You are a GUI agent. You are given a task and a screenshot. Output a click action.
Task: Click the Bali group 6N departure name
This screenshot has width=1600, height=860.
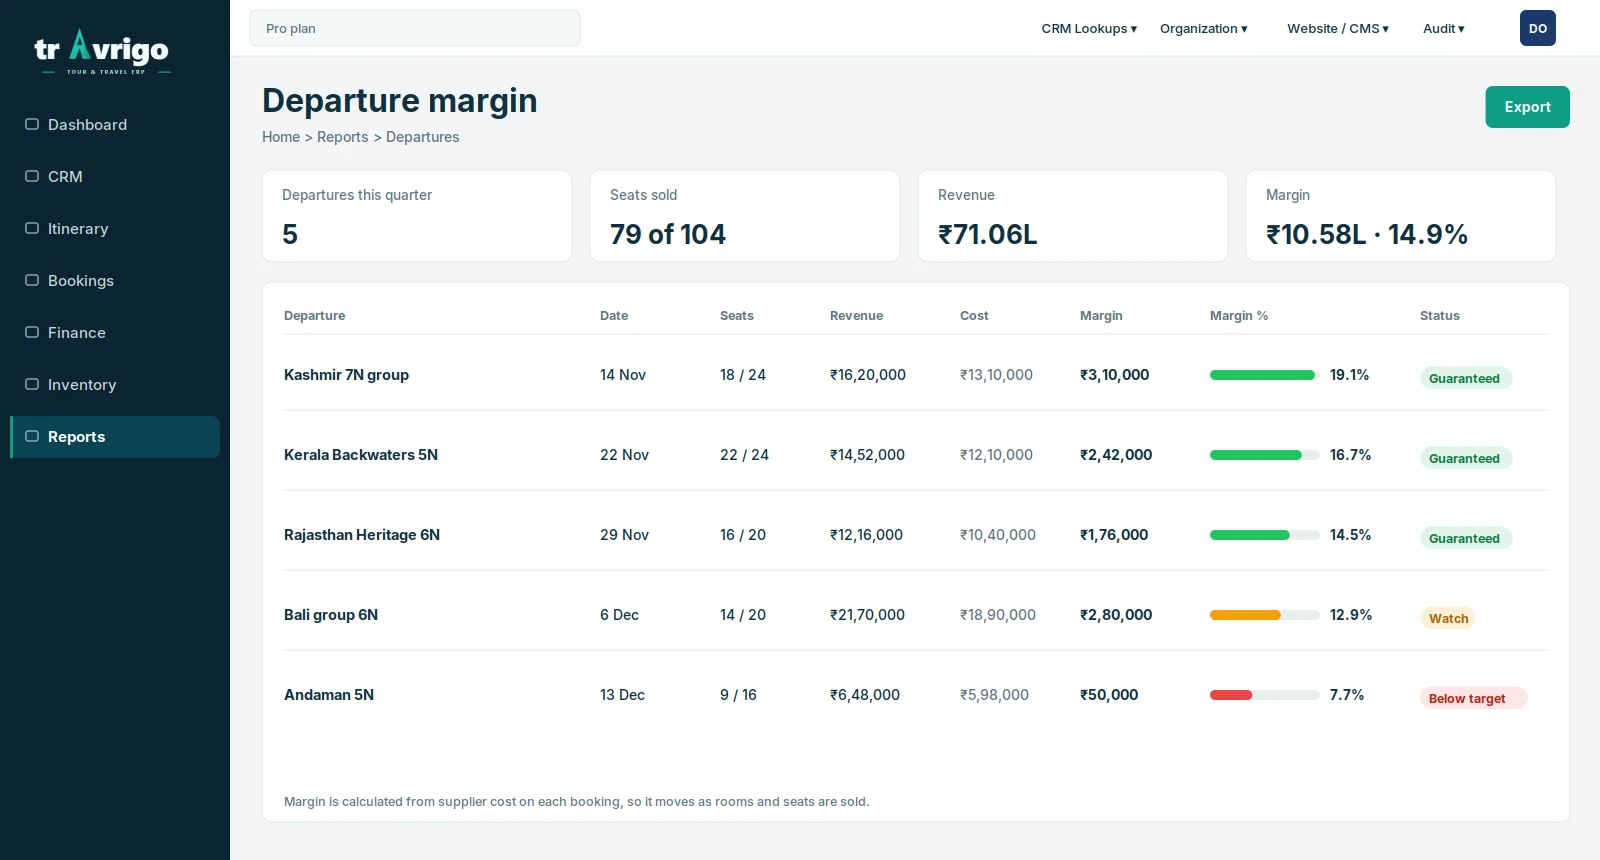(331, 615)
